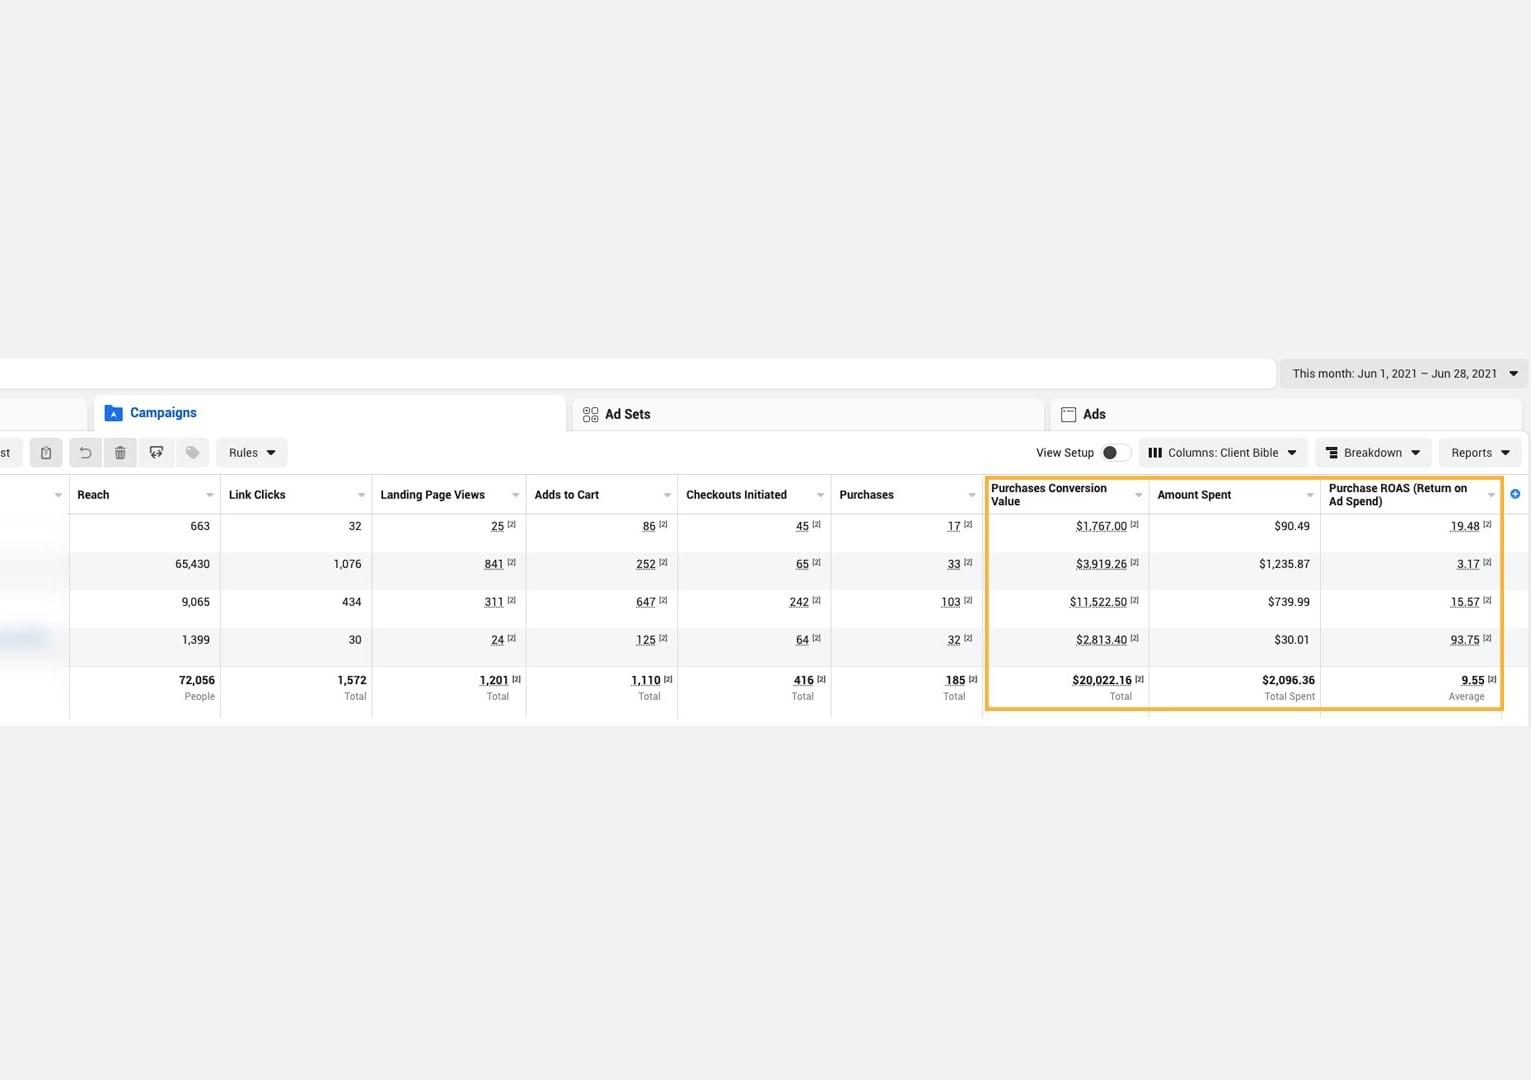
Task: Toggle the View Setup switch
Action: [1115, 453]
